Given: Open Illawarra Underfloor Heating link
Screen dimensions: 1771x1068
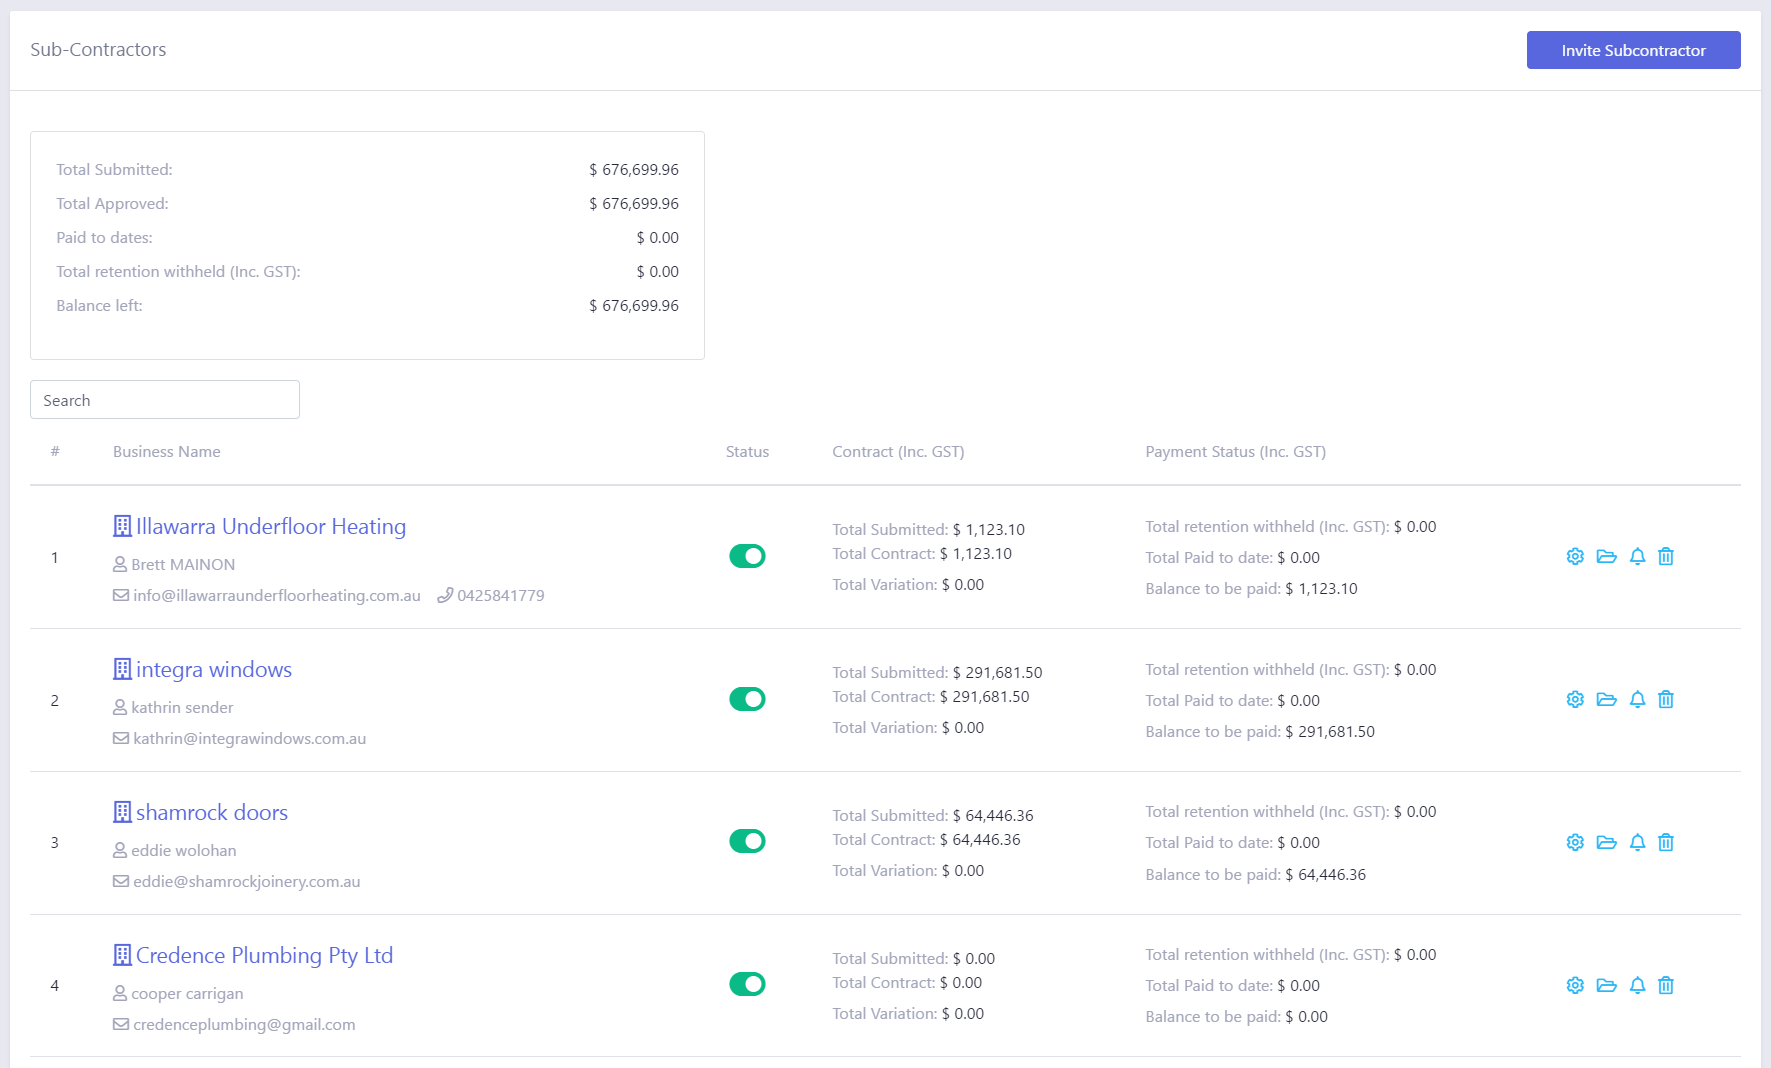Looking at the screenshot, I should click(271, 526).
